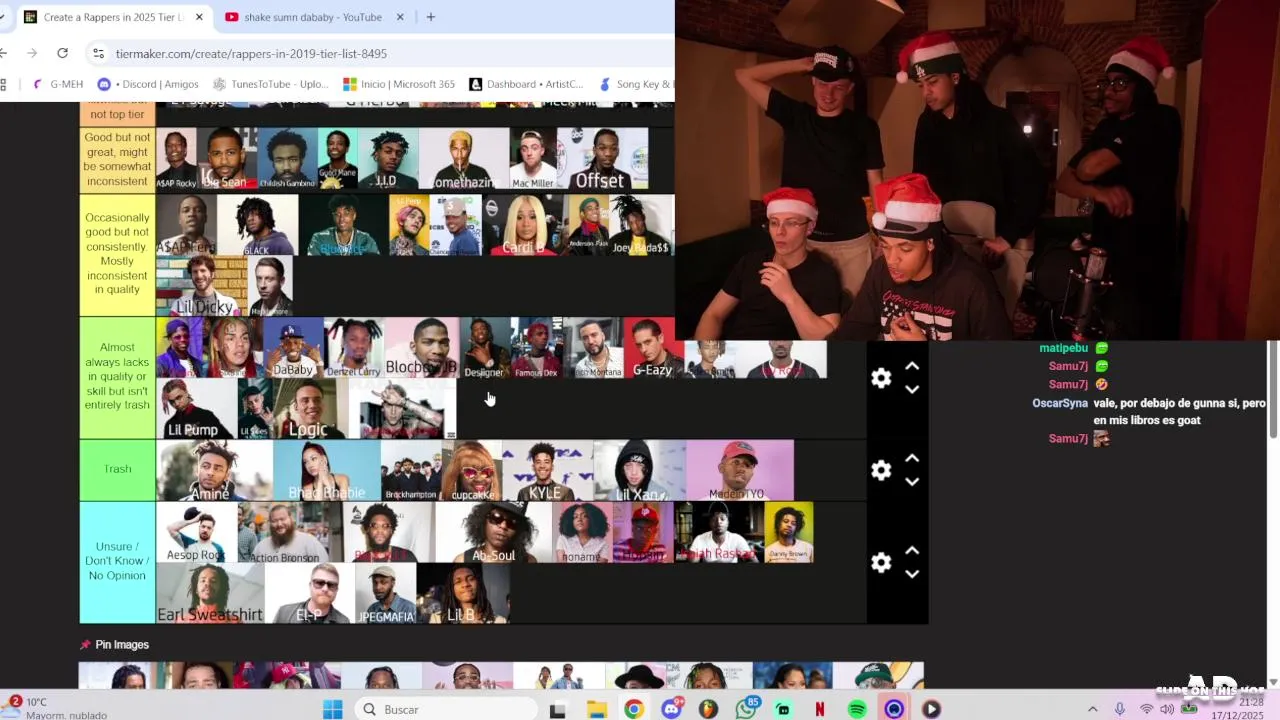Close the 'Create a Rappers in 2025' tab
Viewport: 1280px width, 720px height.
tap(199, 17)
